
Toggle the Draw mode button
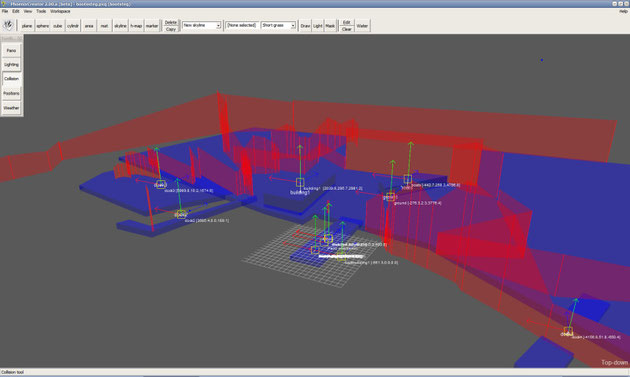(x=305, y=26)
